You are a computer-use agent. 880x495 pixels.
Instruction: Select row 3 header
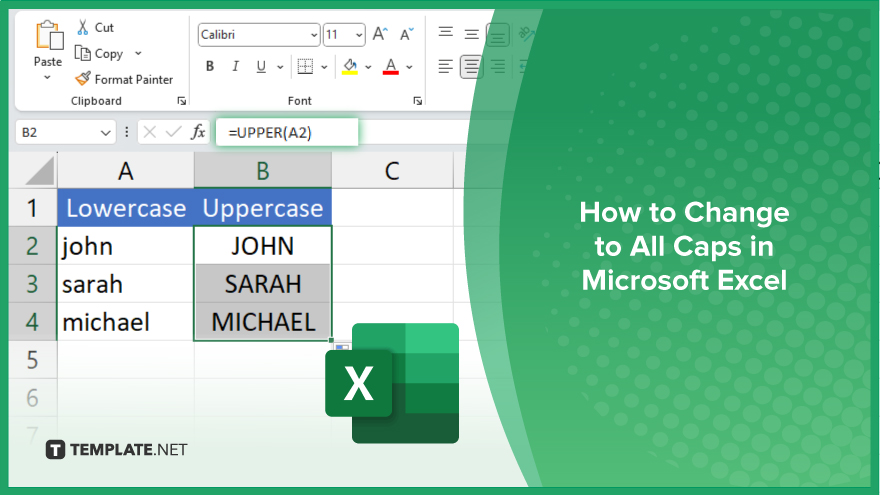point(33,284)
